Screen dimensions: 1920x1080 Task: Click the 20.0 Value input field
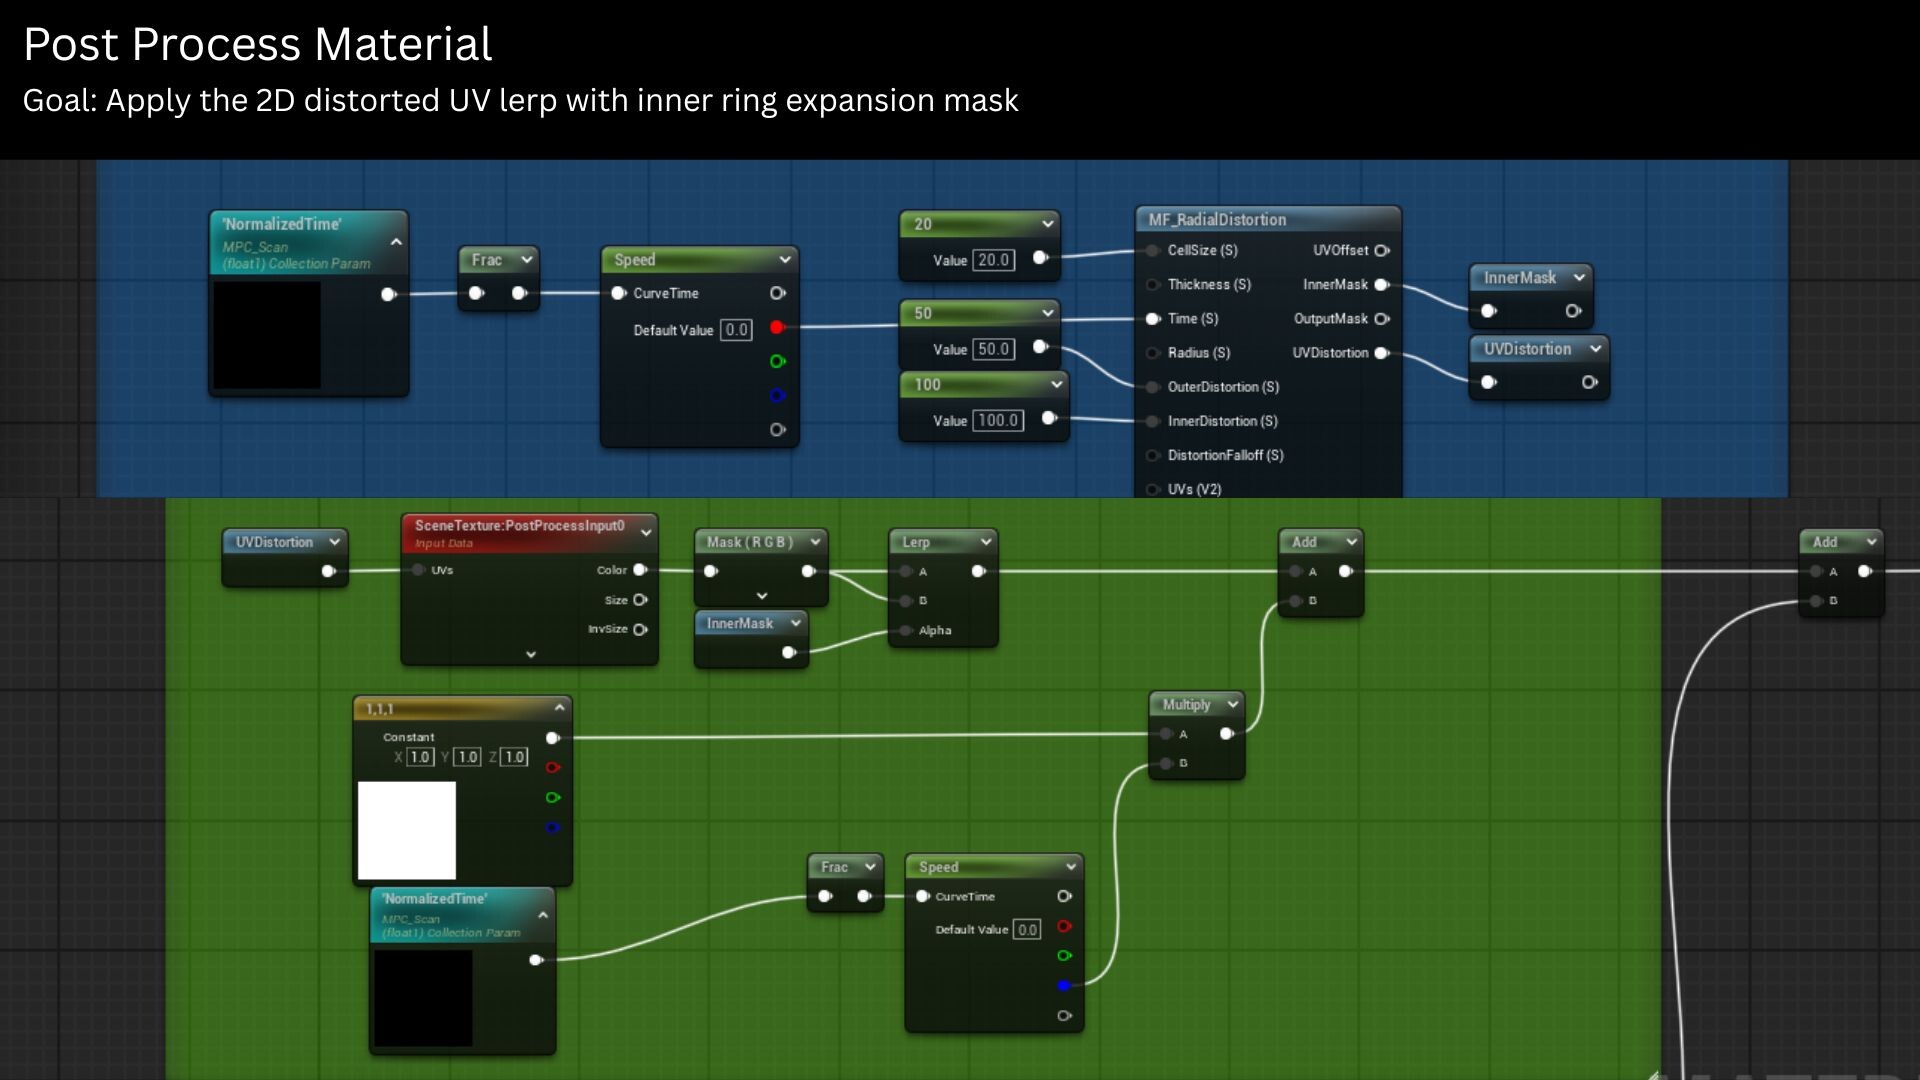coord(993,260)
